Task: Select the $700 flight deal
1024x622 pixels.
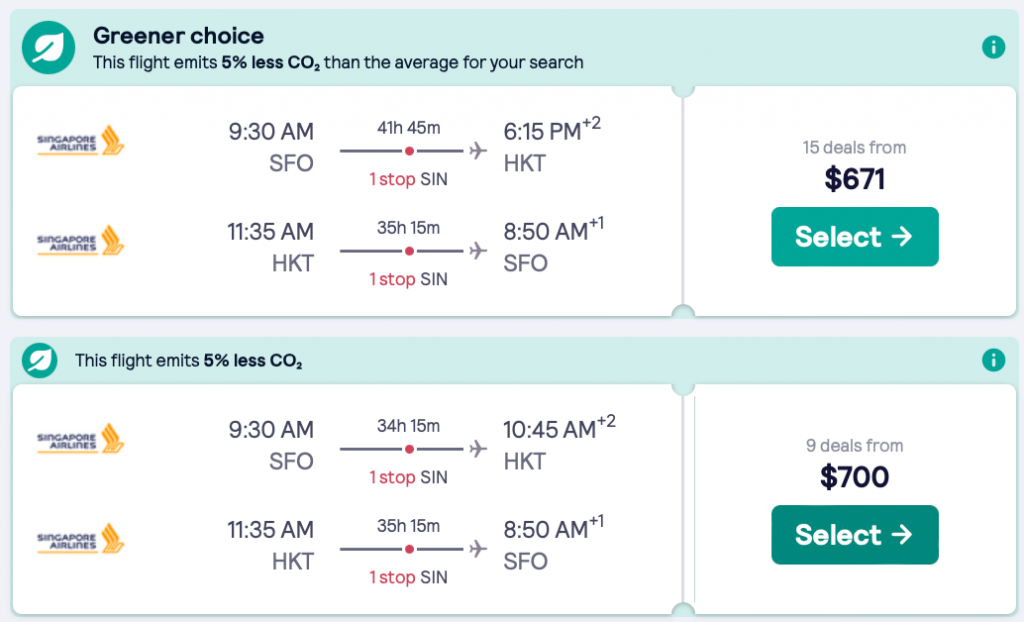Action: (854, 535)
